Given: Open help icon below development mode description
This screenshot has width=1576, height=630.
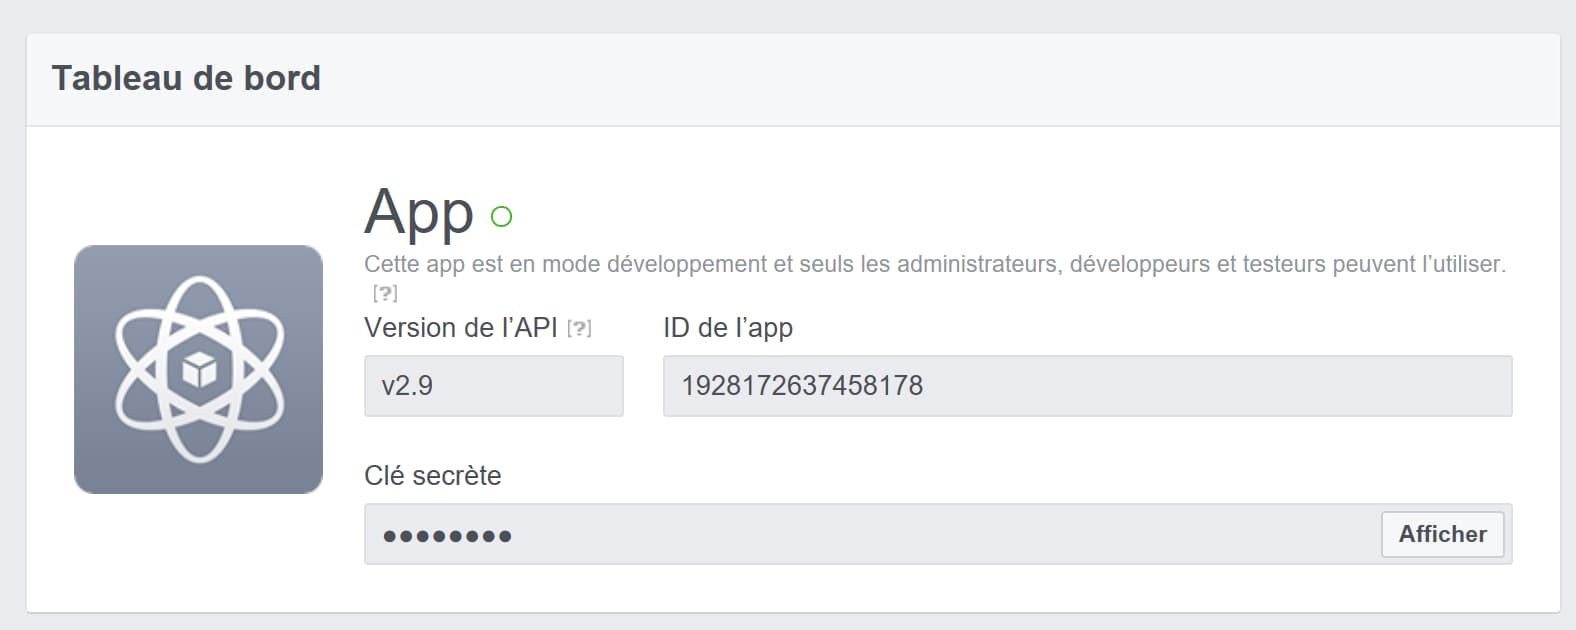Looking at the screenshot, I should [385, 293].
